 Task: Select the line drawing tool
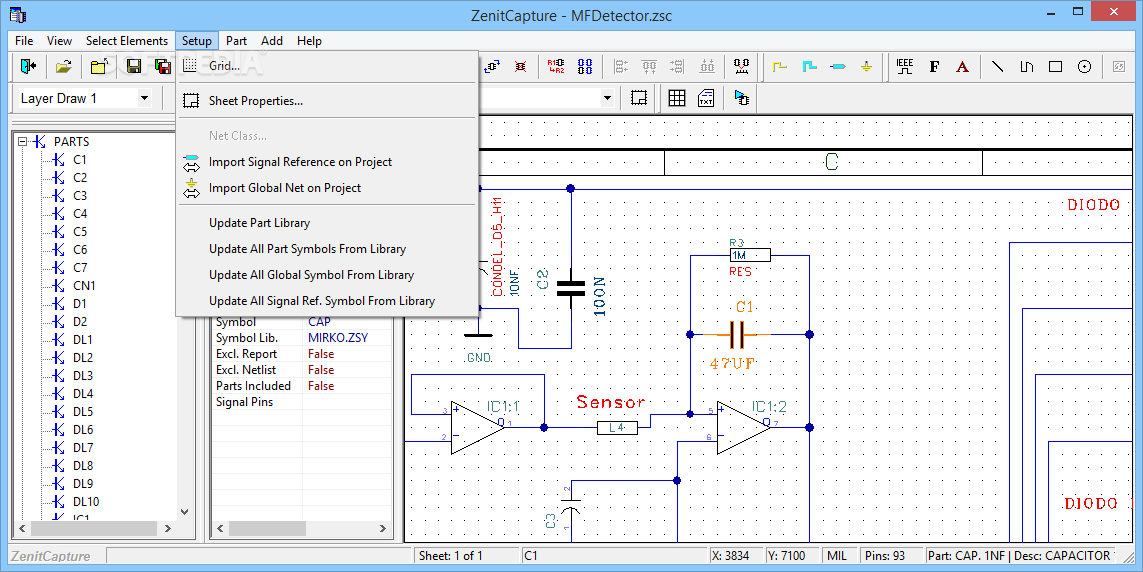(997, 66)
